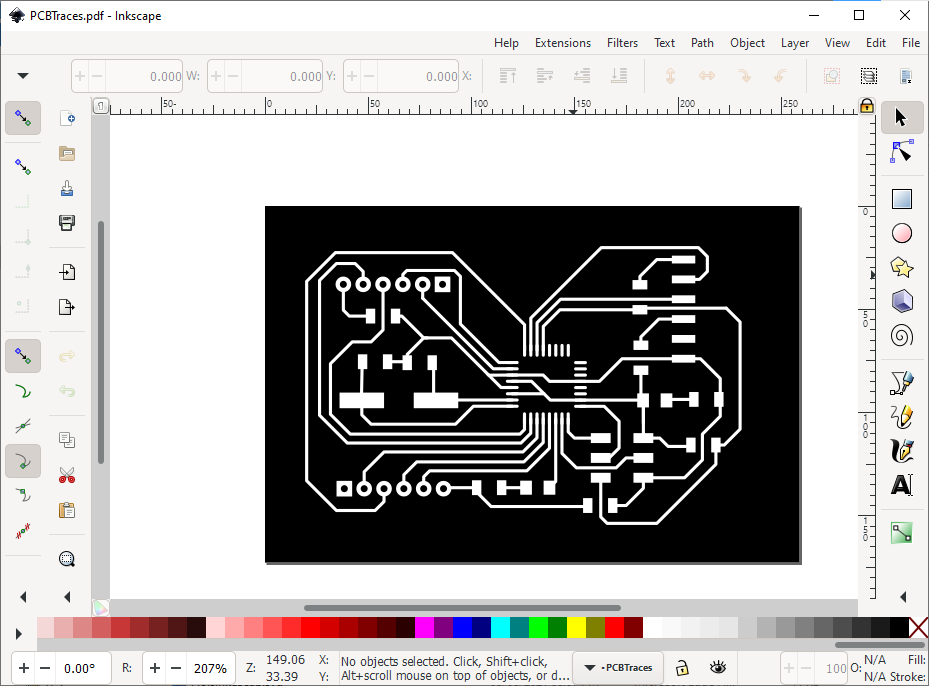
Task: Open the Path menu
Action: point(702,43)
